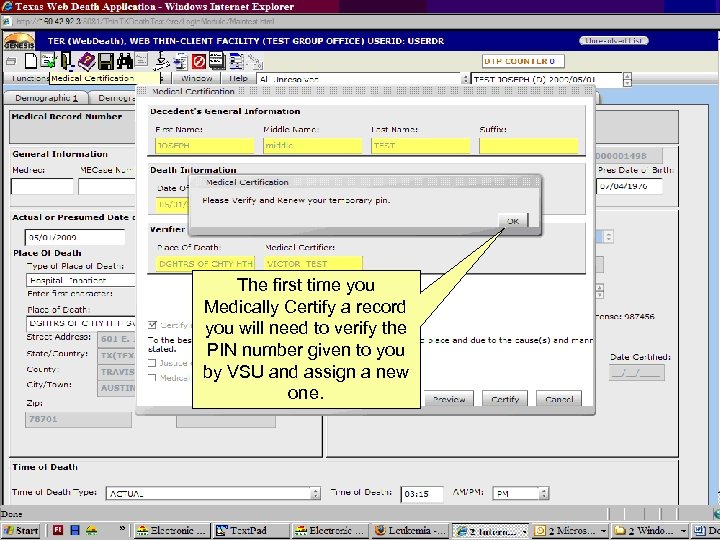
Task: Click the Pres Date of Birth field
Action: click(x=629, y=186)
